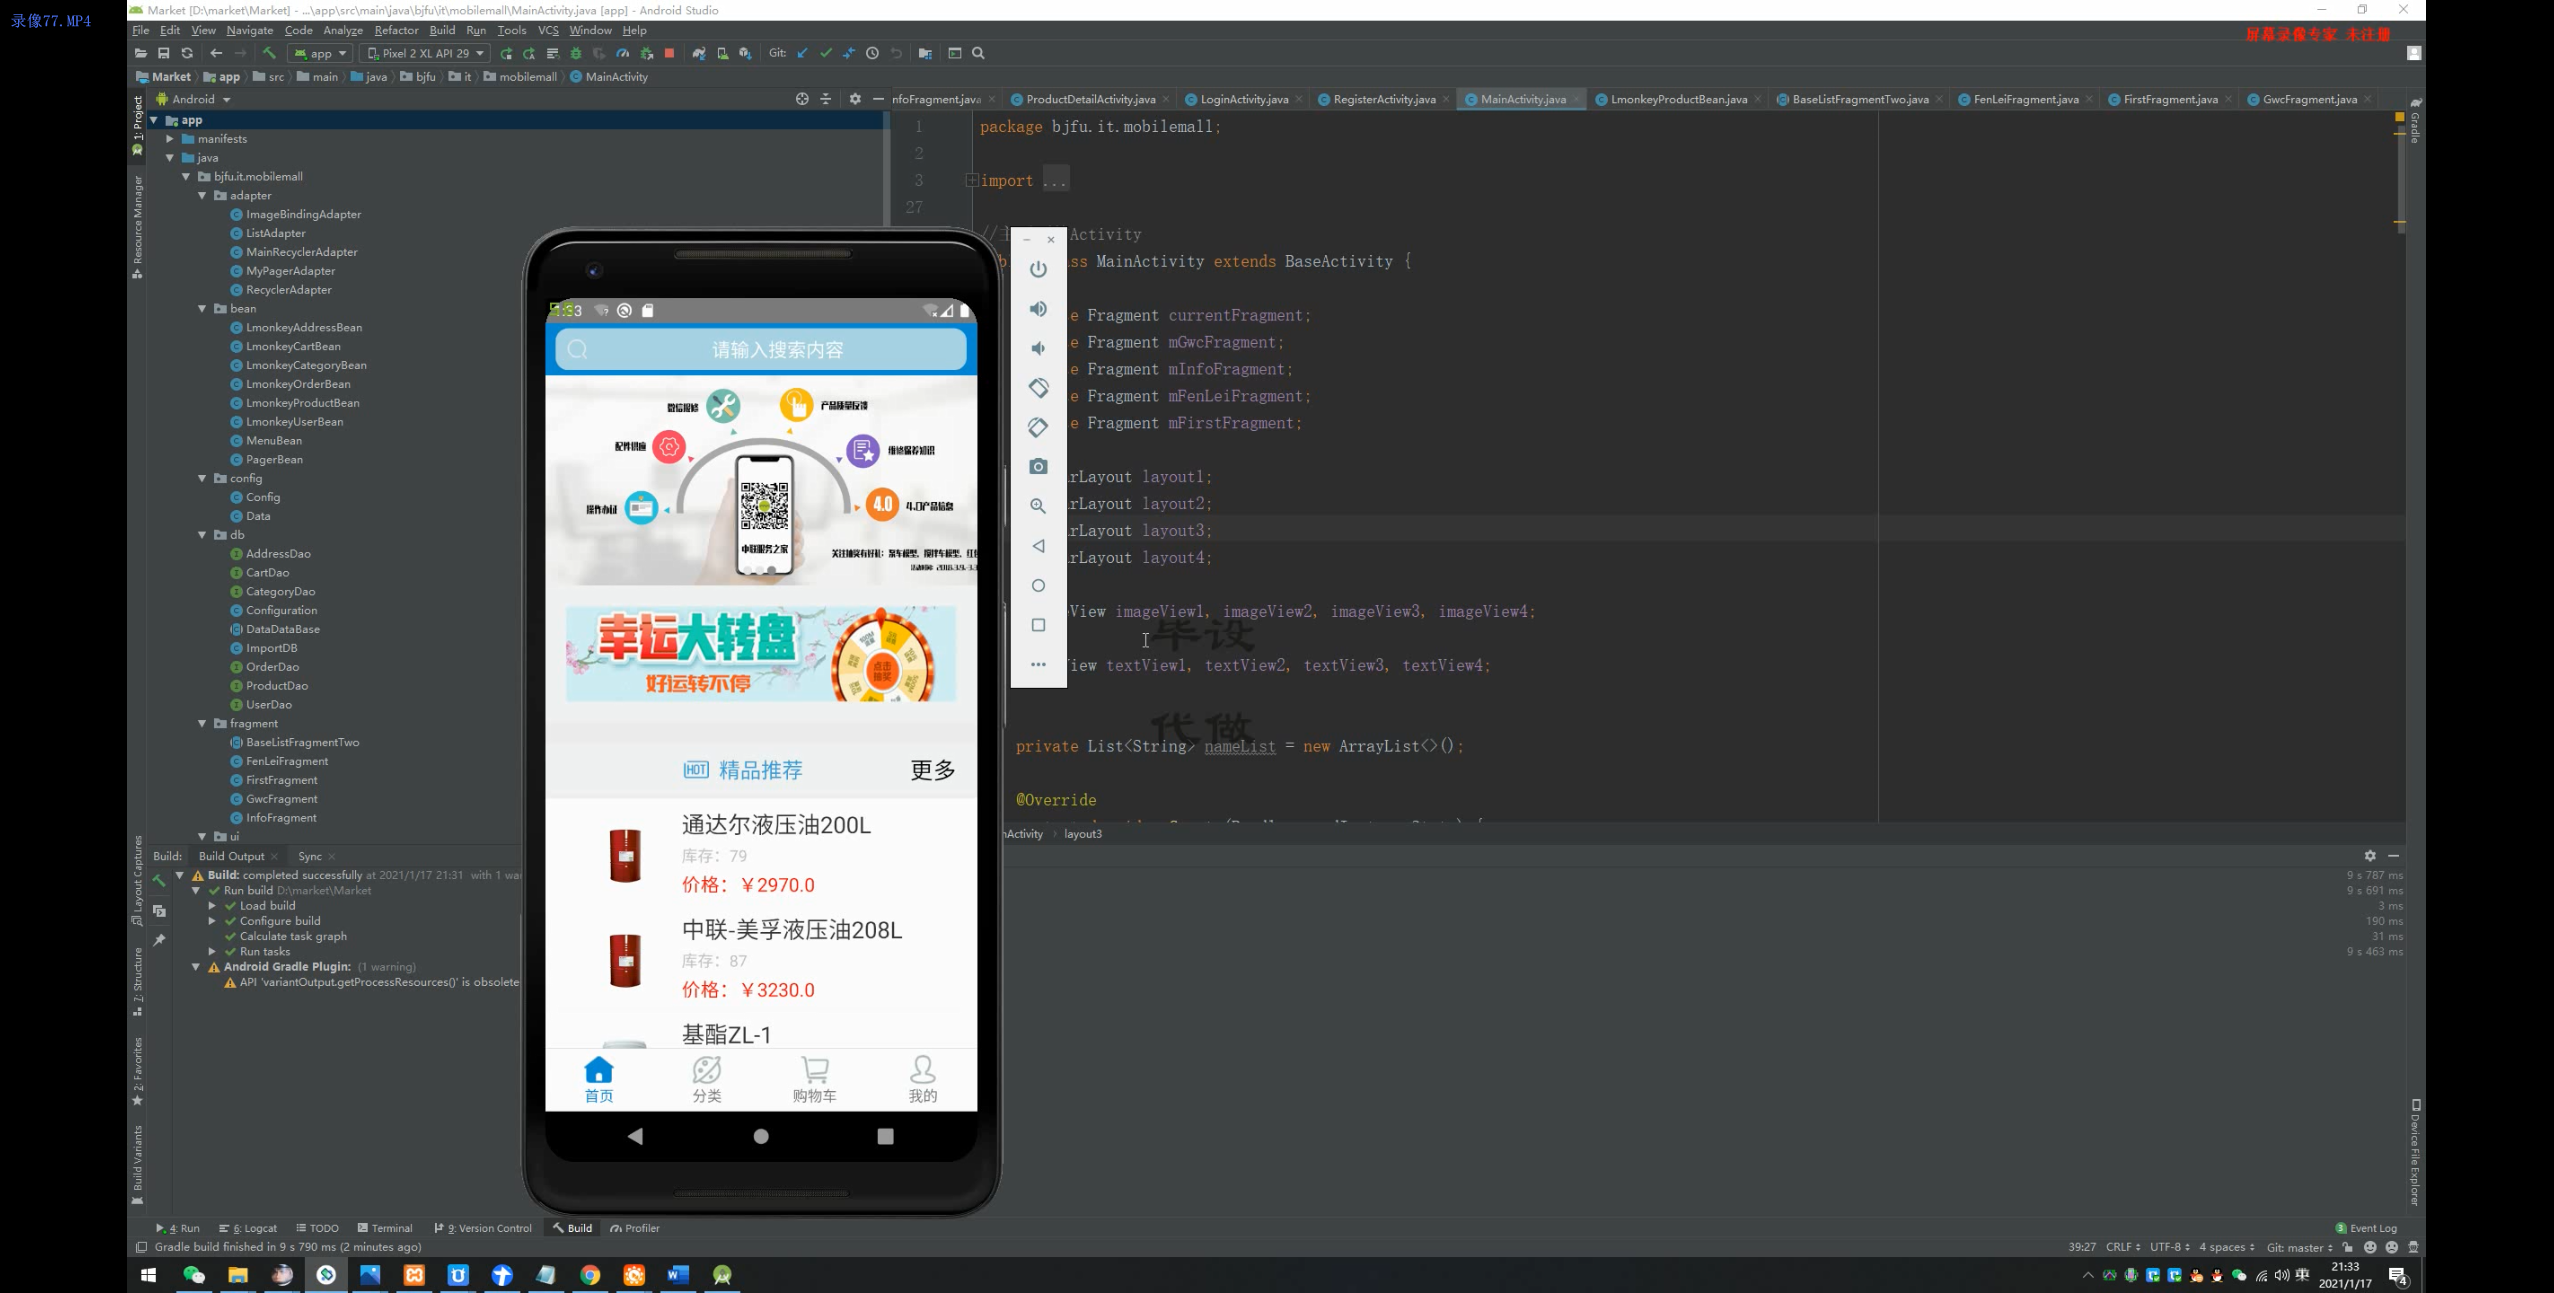Image resolution: width=2554 pixels, height=1293 pixels.
Task: Switch to LoginActivity.java tab
Action: [x=1244, y=99]
